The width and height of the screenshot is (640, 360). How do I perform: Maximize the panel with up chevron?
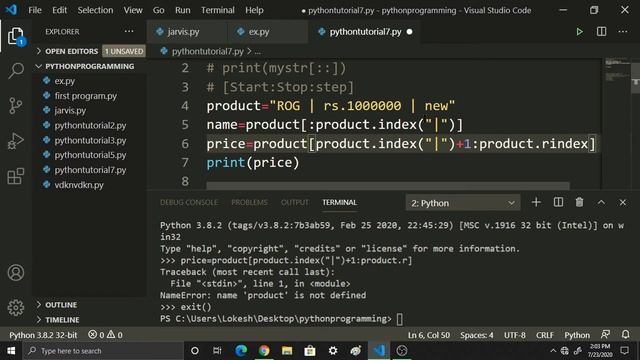(601, 202)
